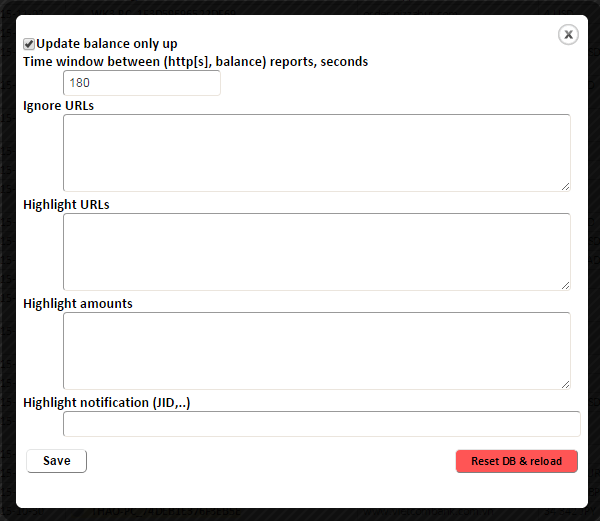Click inside the Highlight amounts text area

[x=316, y=350]
